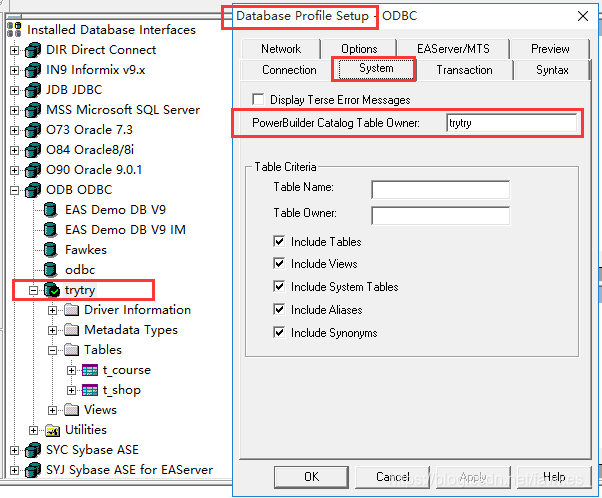
Task: Switch to the Connection tab
Action: coord(289,70)
